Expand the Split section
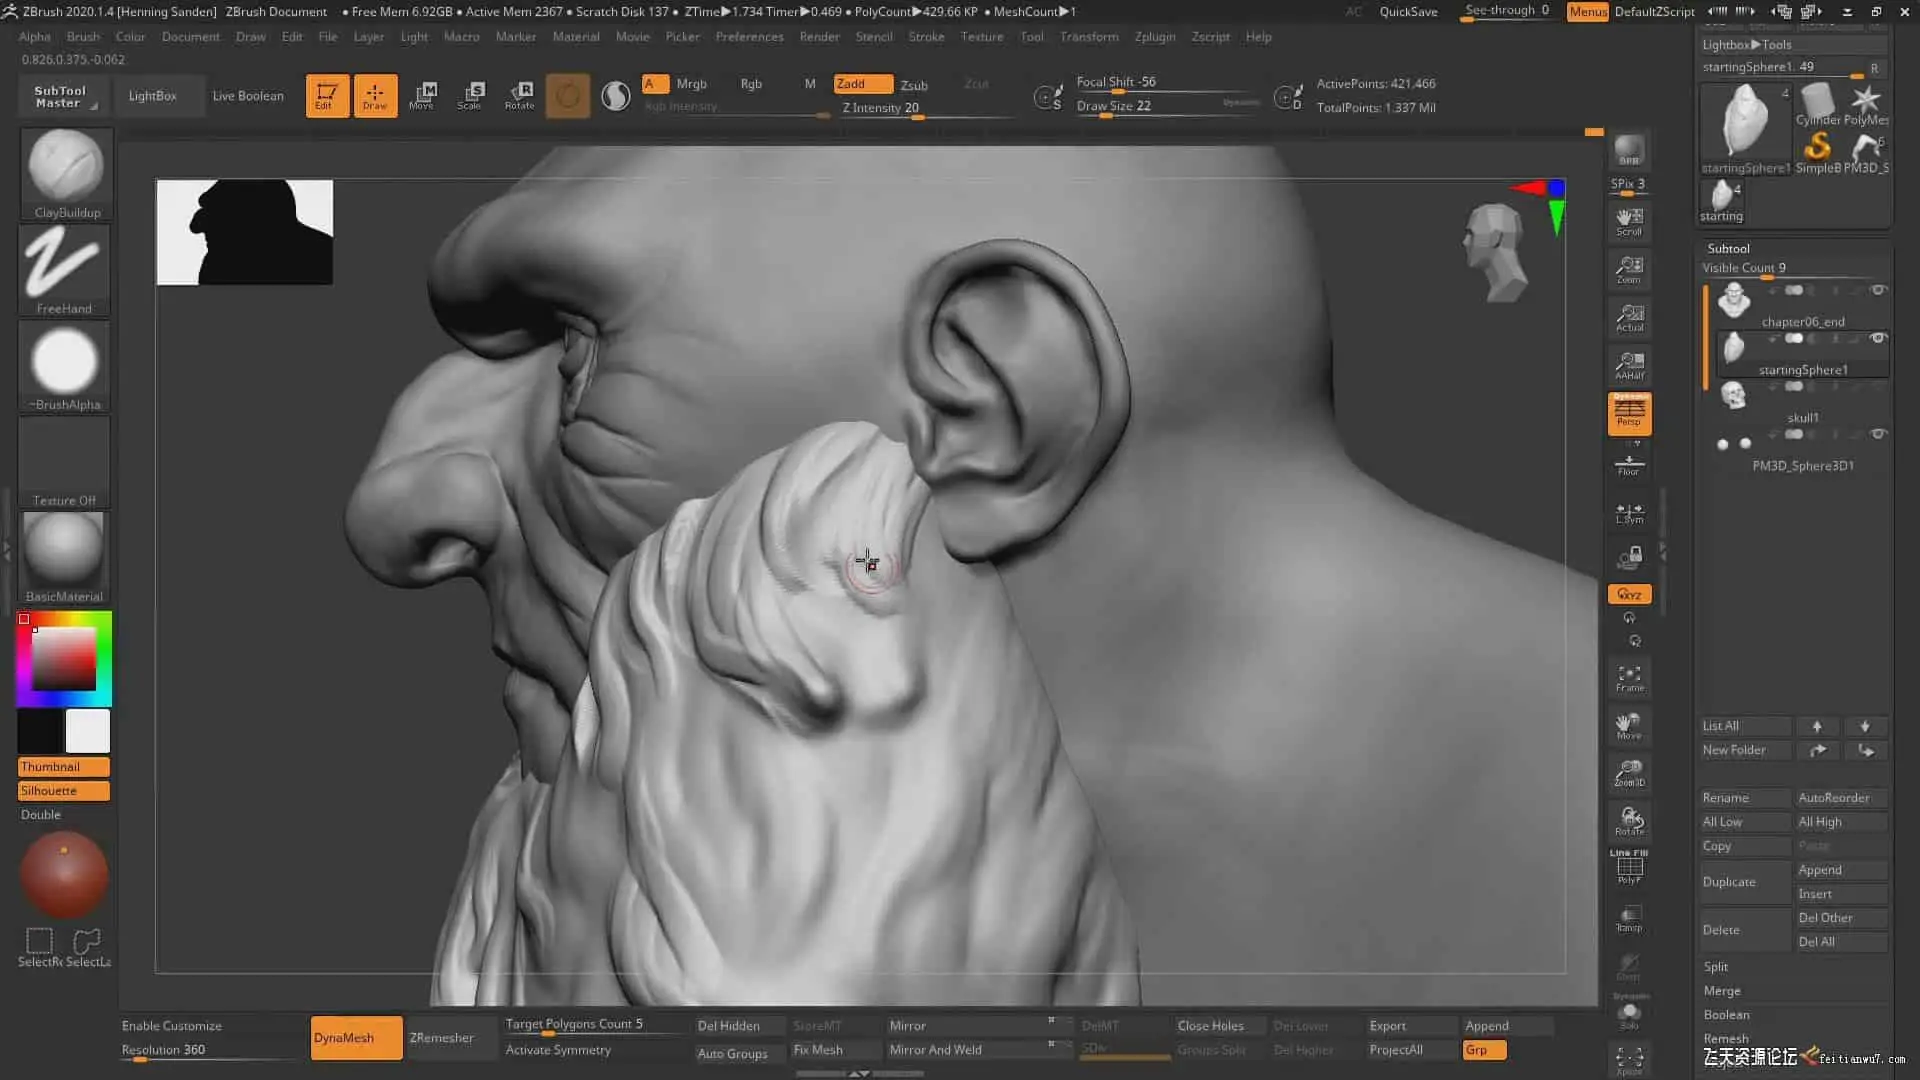The image size is (1920, 1080). click(x=1716, y=966)
